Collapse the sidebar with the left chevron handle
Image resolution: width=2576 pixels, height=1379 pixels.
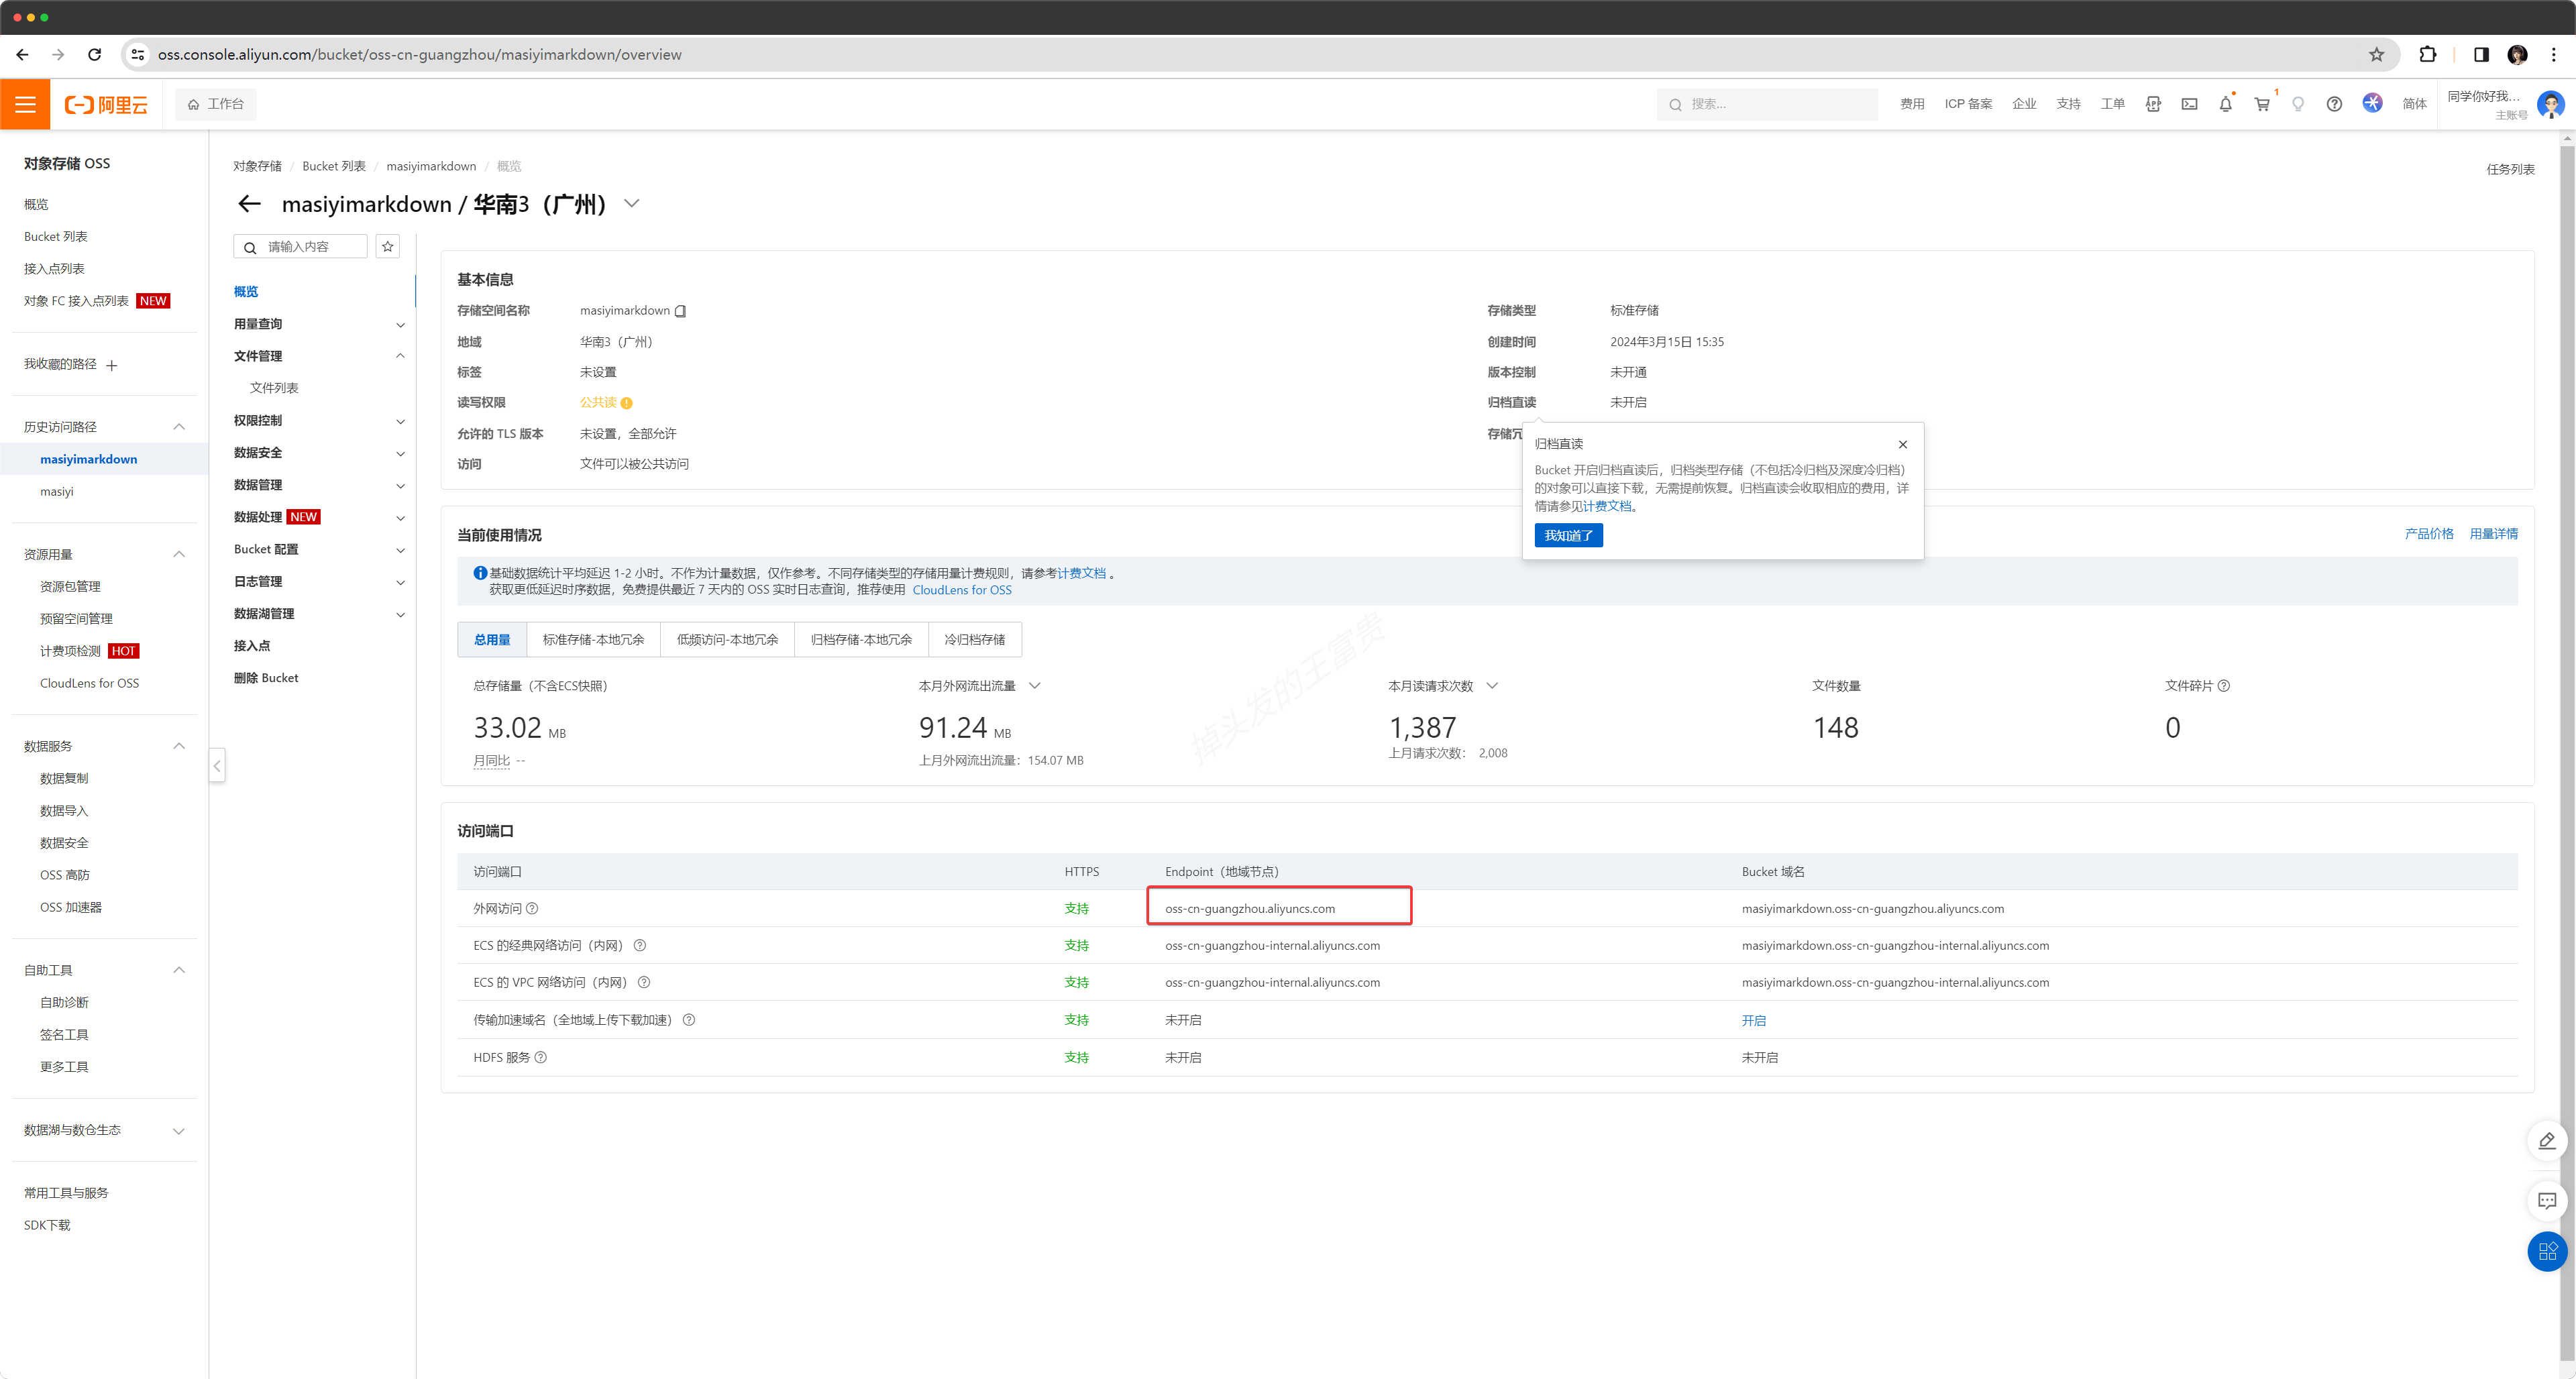(217, 766)
